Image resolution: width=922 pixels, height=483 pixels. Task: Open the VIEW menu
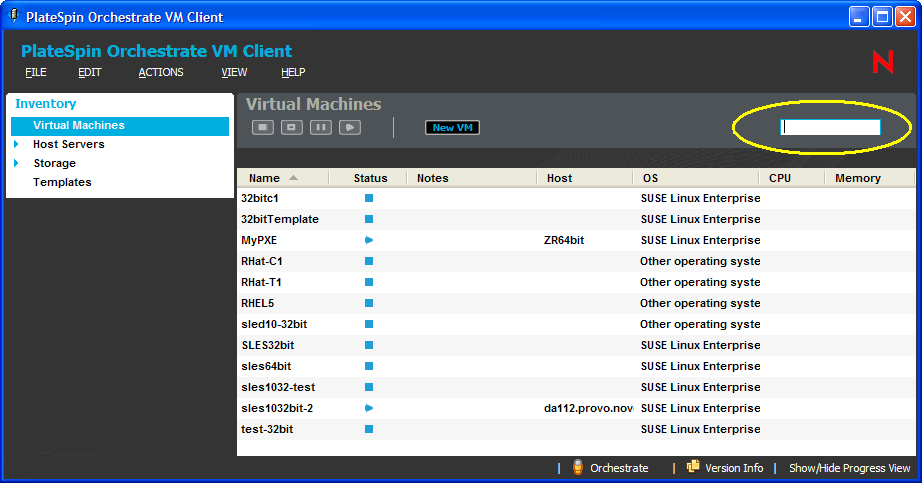coord(234,72)
